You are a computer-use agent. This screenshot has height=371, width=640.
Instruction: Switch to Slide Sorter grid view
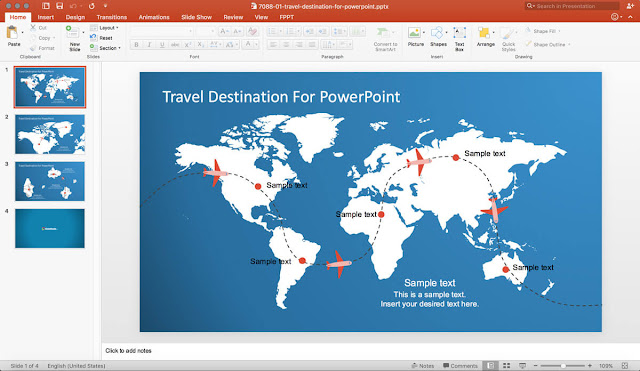(x=507, y=365)
